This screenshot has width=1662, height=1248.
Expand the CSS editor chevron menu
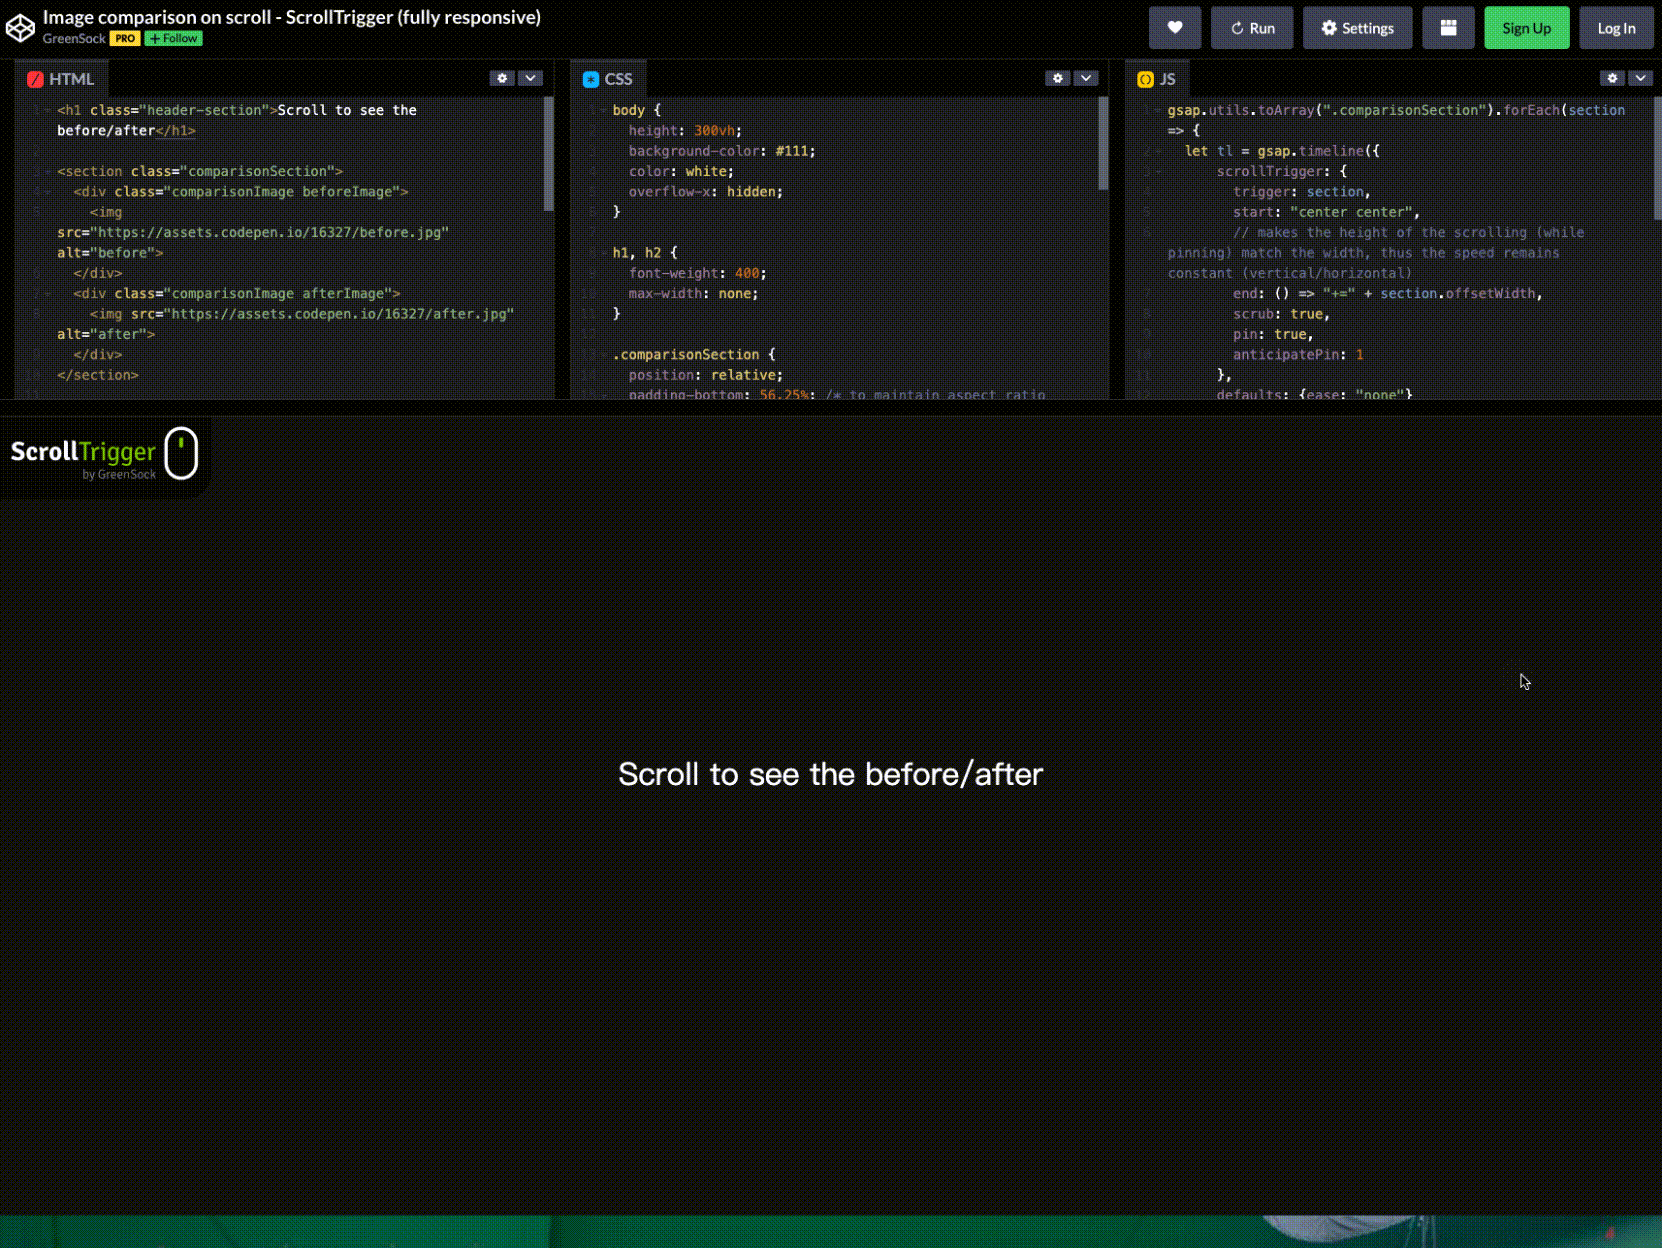tap(1086, 77)
